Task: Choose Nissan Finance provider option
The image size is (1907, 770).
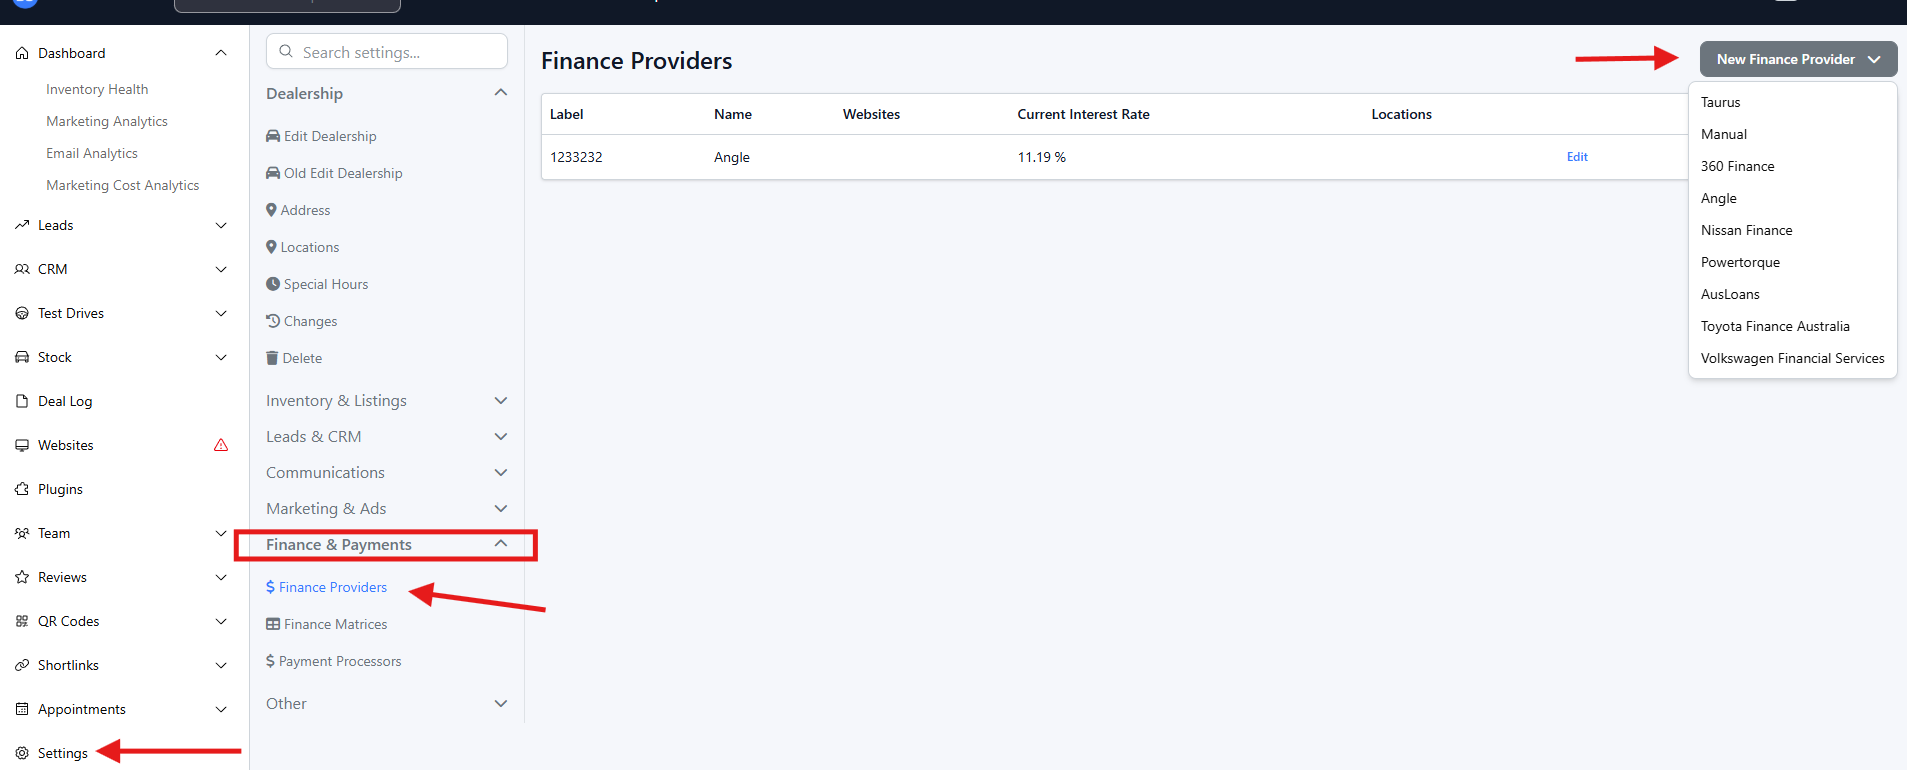Action: coord(1746,230)
